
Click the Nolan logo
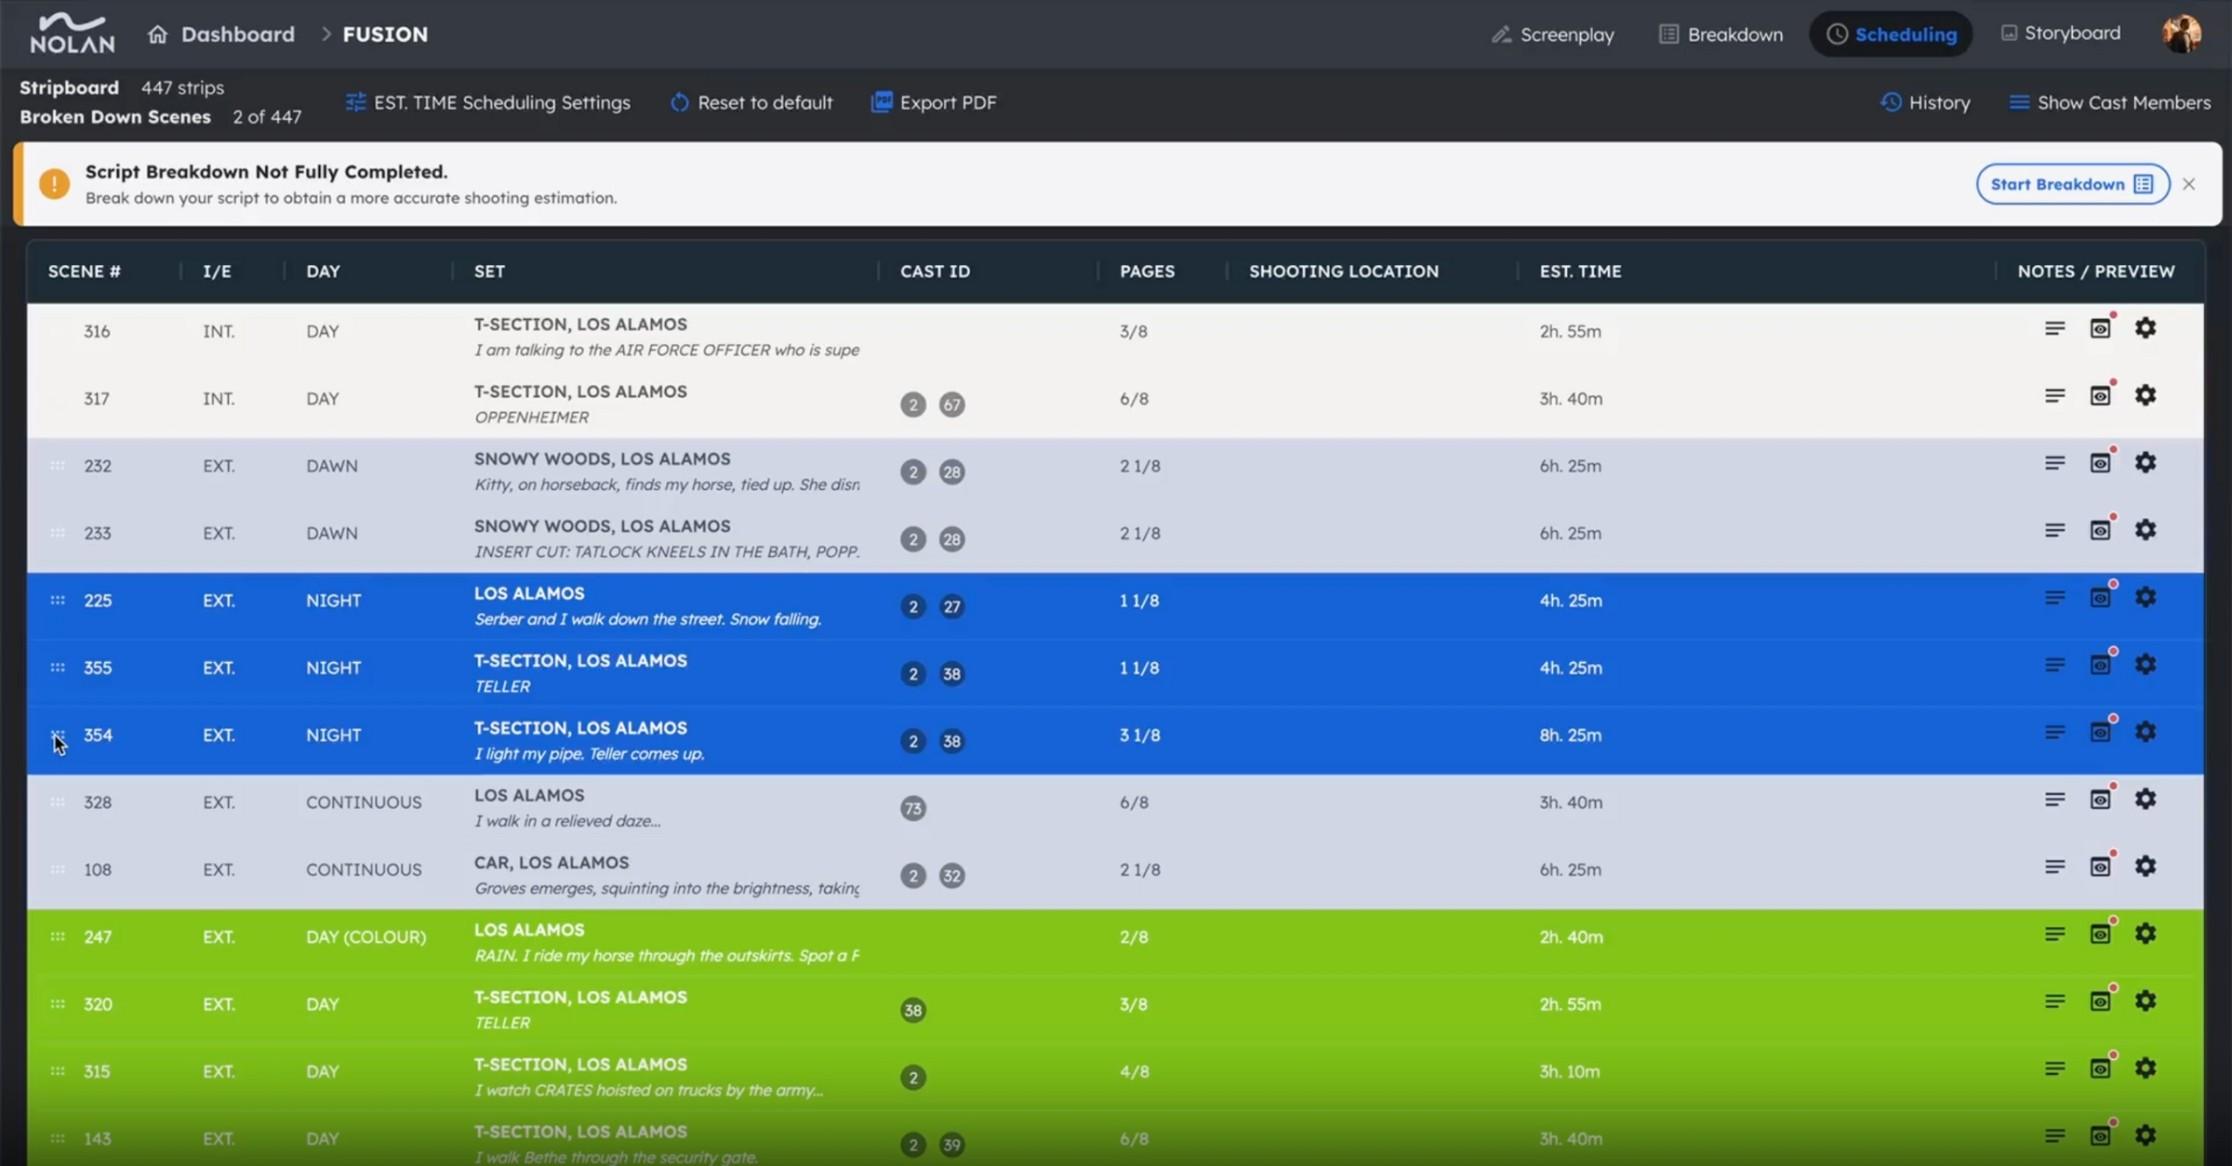72,34
